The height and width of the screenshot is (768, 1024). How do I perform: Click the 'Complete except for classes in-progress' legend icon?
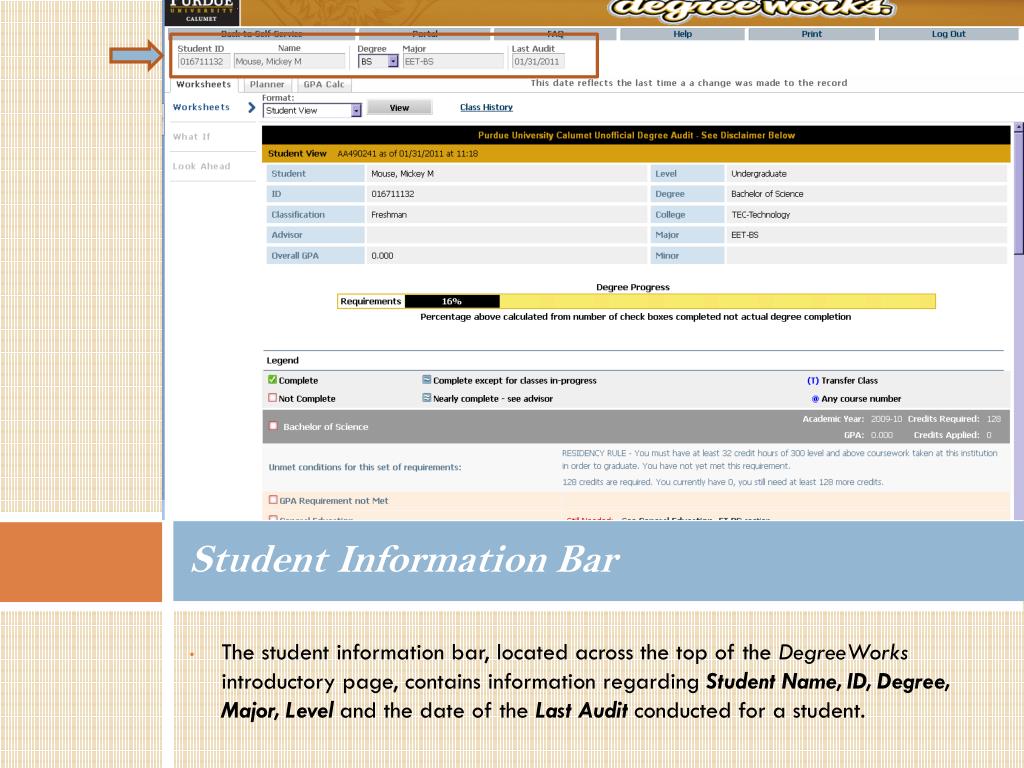tap(426, 379)
